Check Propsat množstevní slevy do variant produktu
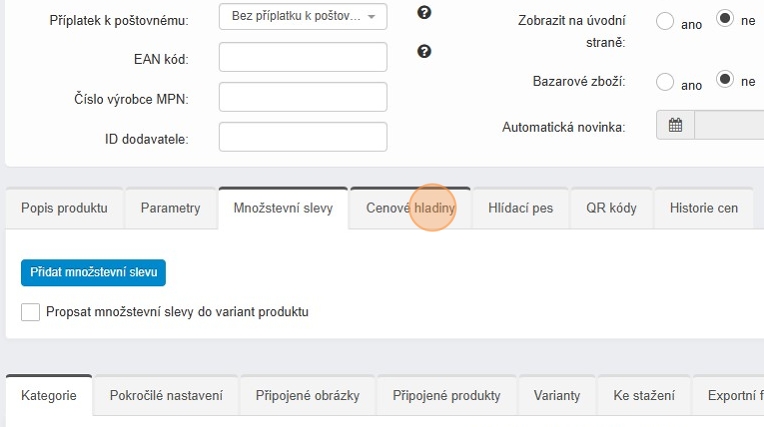 point(30,312)
